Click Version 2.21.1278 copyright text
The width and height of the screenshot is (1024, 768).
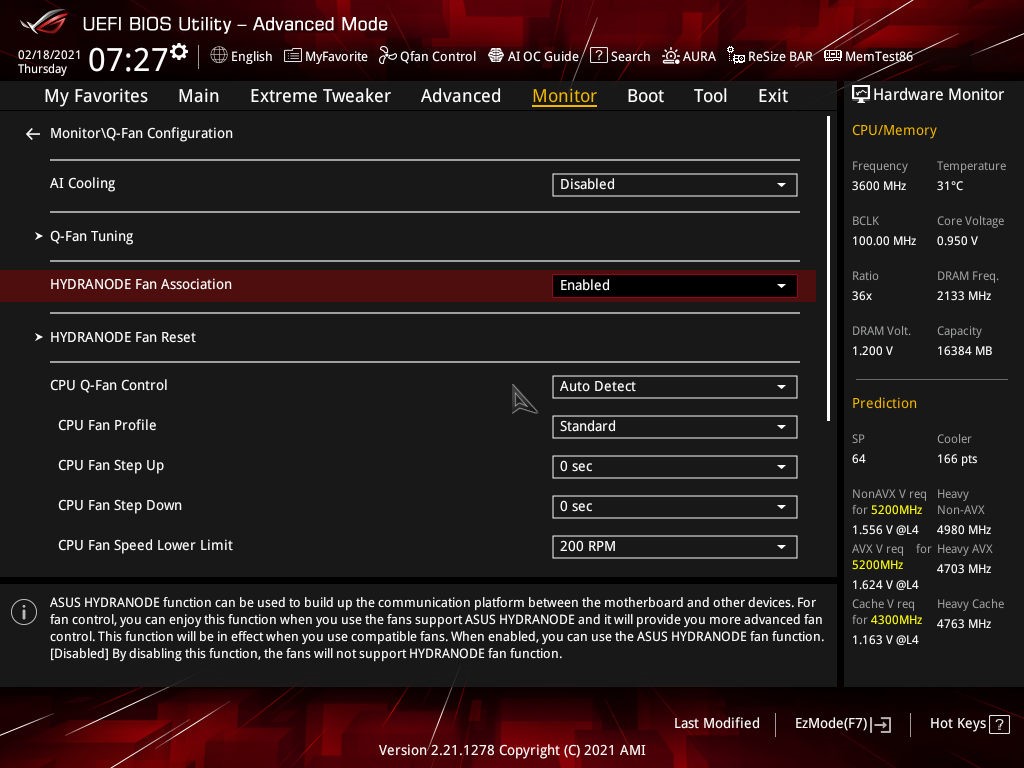click(x=512, y=750)
